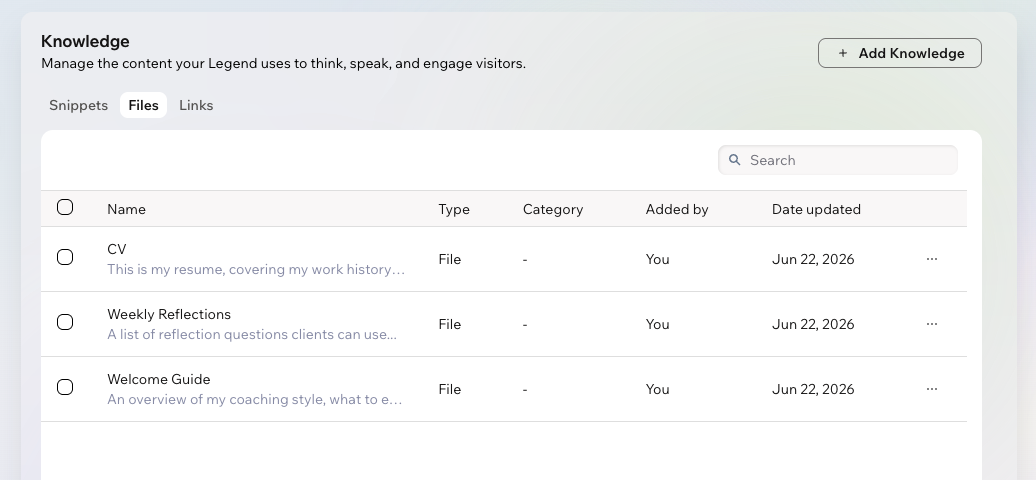Tick the select-all checkbox in header
This screenshot has height=480, width=1036.
coord(65,208)
